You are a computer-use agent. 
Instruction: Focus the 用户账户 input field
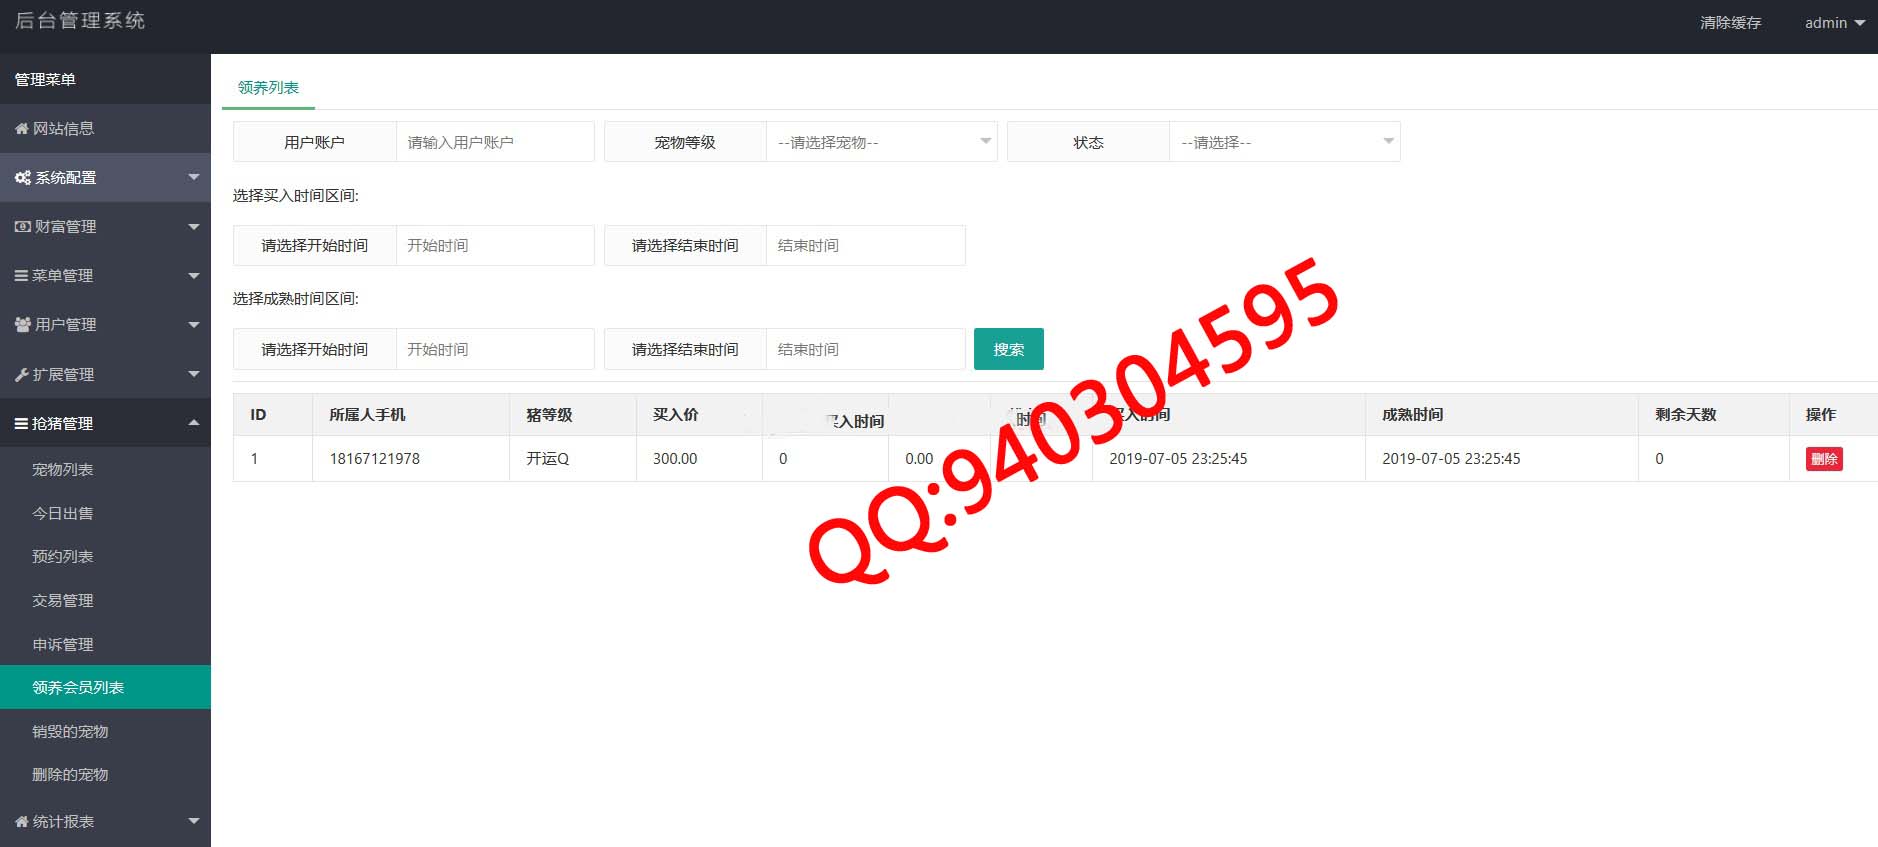pyautogui.click(x=495, y=142)
